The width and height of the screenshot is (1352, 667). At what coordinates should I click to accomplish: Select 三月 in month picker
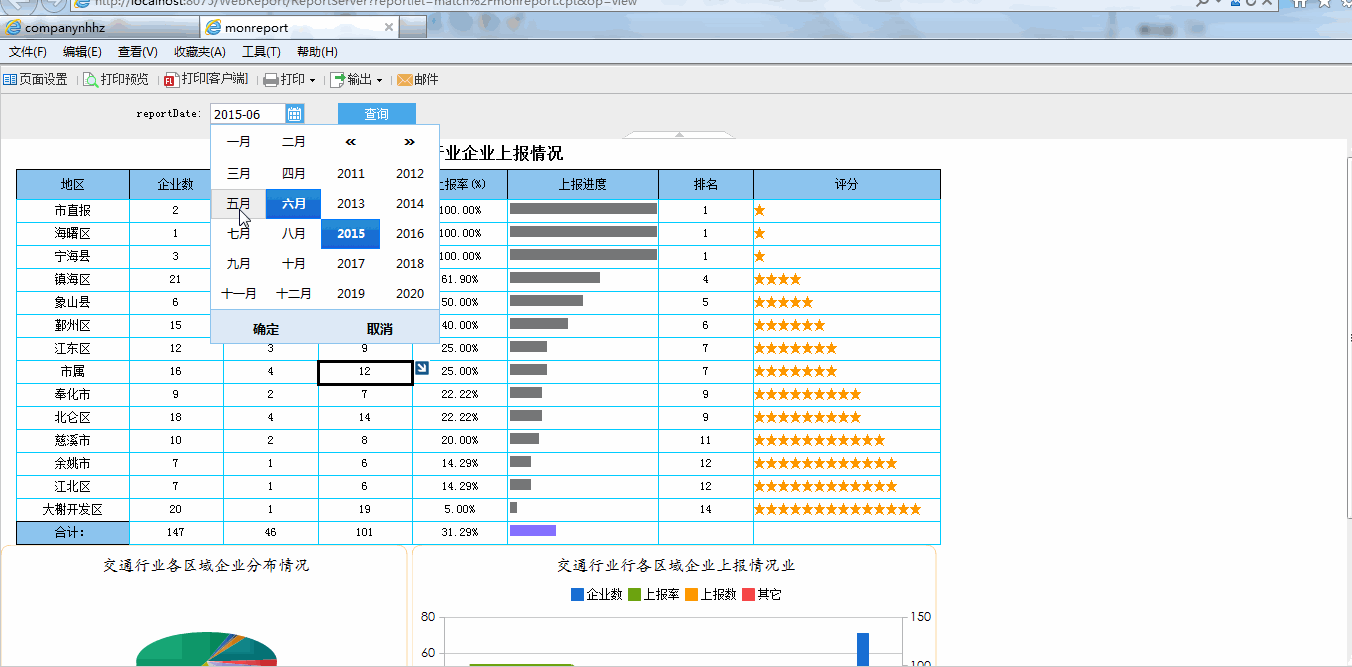(x=238, y=173)
